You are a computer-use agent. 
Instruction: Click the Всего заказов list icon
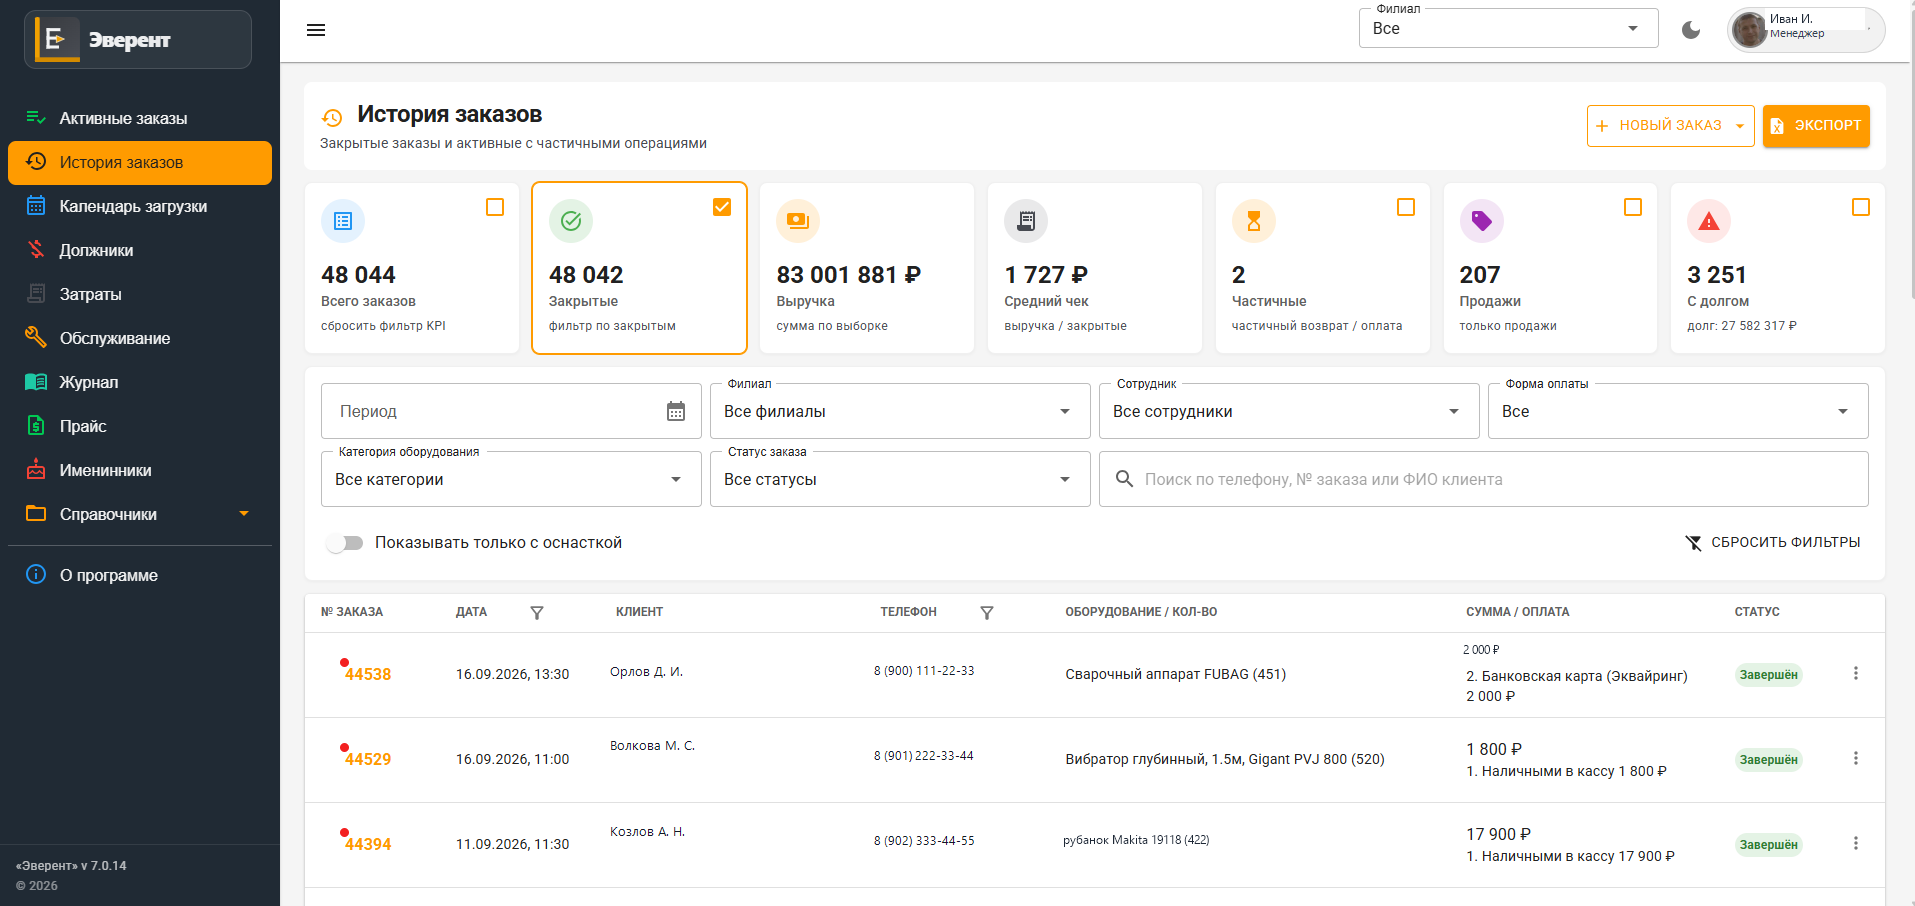[343, 221]
